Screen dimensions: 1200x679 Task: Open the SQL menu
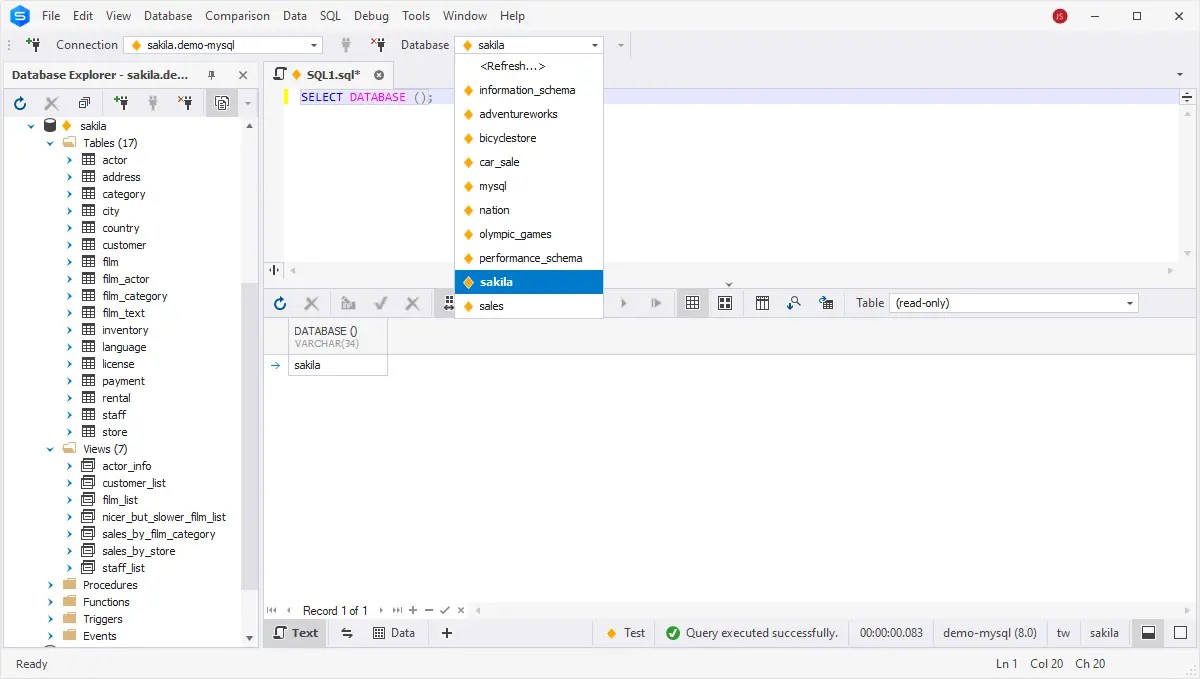[330, 16]
